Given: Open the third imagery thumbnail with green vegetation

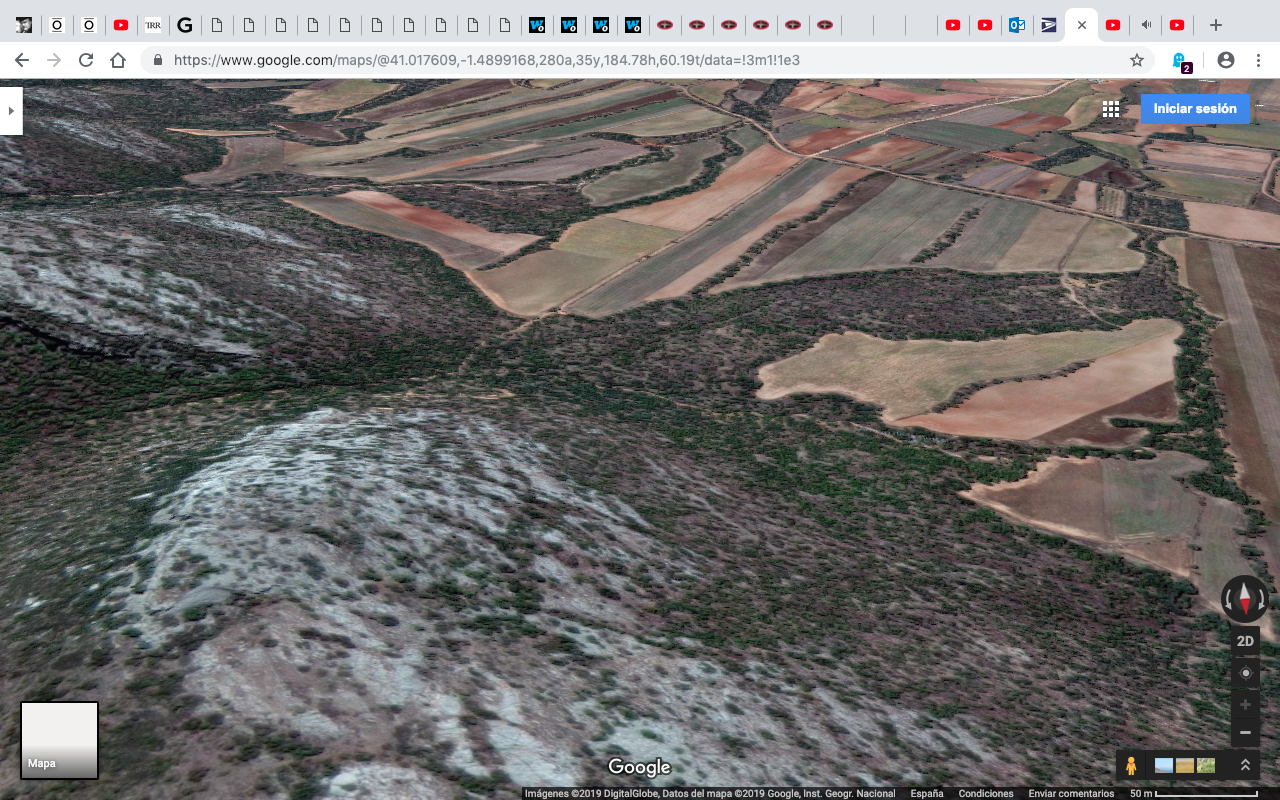Looking at the screenshot, I should (x=1206, y=765).
